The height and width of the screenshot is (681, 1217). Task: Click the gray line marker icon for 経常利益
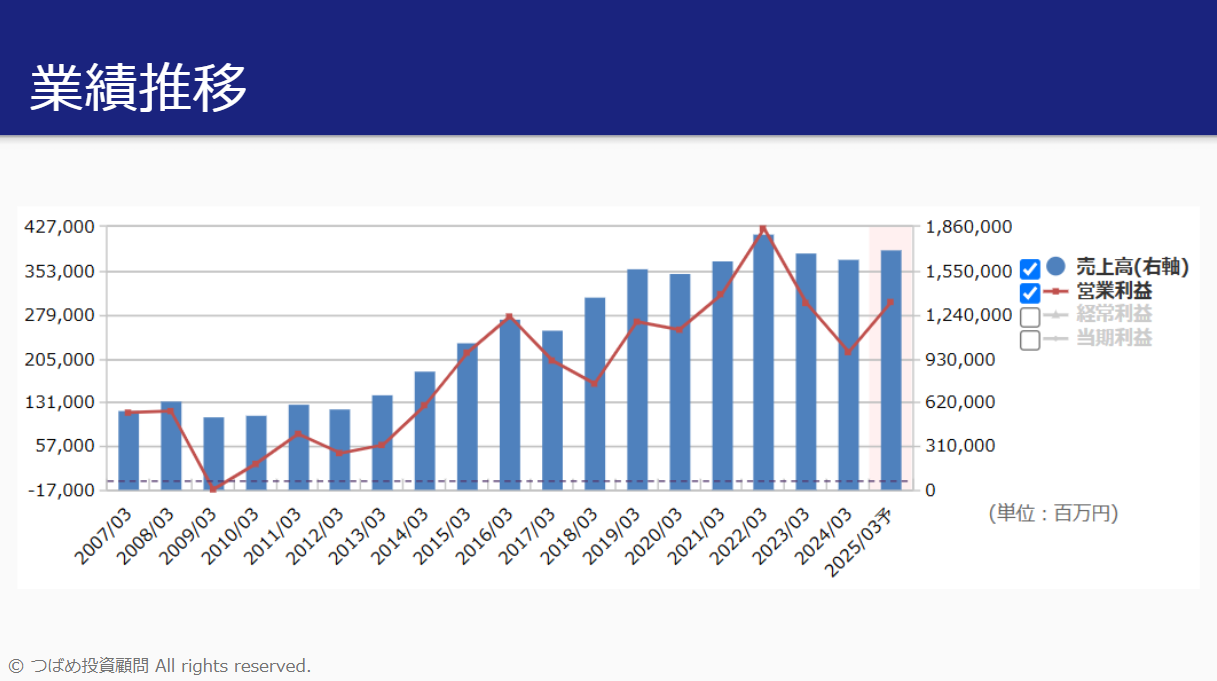(1056, 315)
